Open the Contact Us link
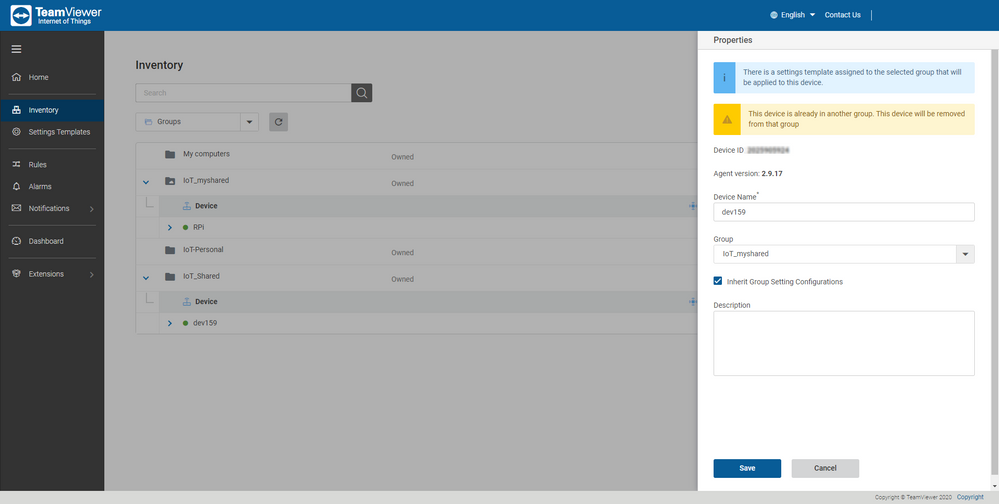 [842, 15]
